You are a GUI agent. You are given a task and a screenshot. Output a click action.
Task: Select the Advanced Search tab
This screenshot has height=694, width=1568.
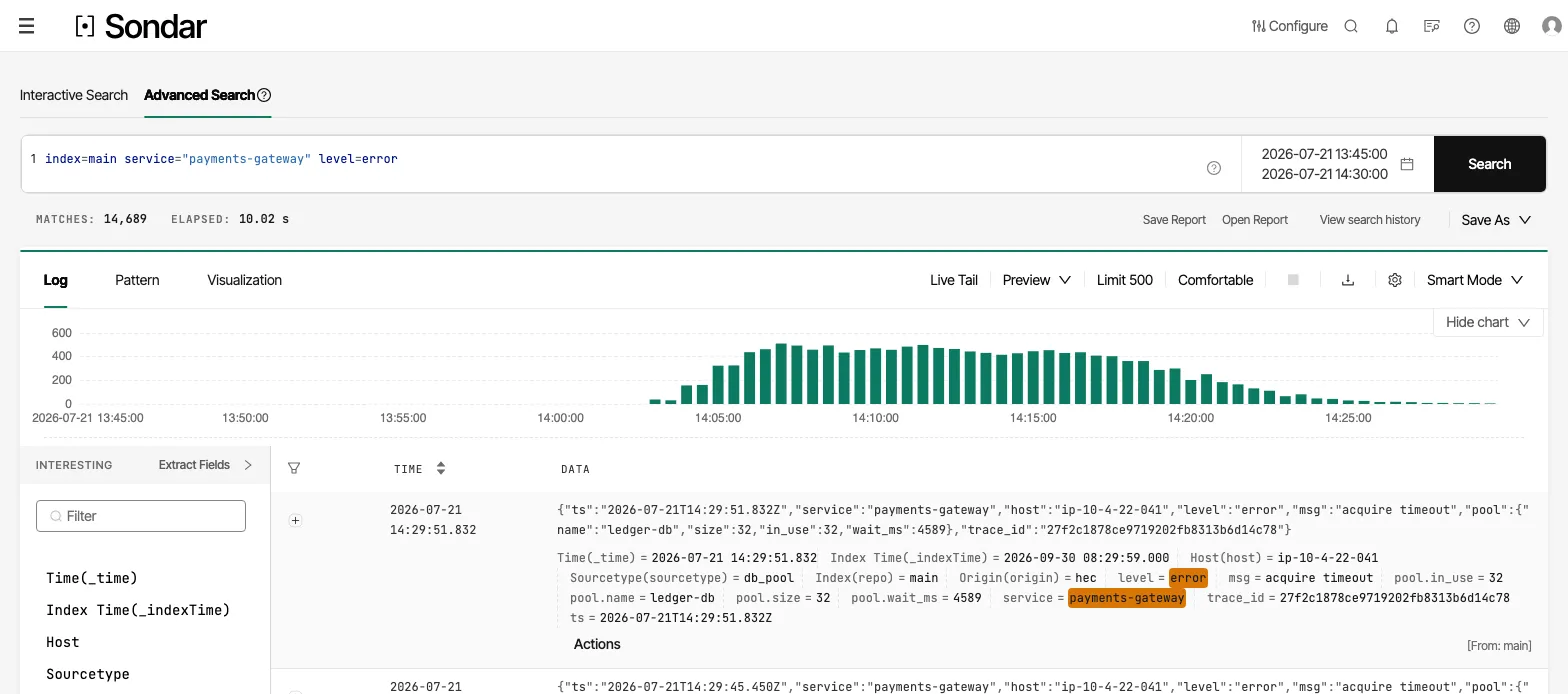point(199,95)
